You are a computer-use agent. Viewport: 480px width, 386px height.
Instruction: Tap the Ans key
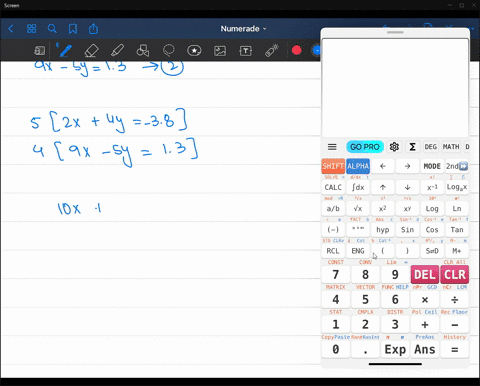425,350
